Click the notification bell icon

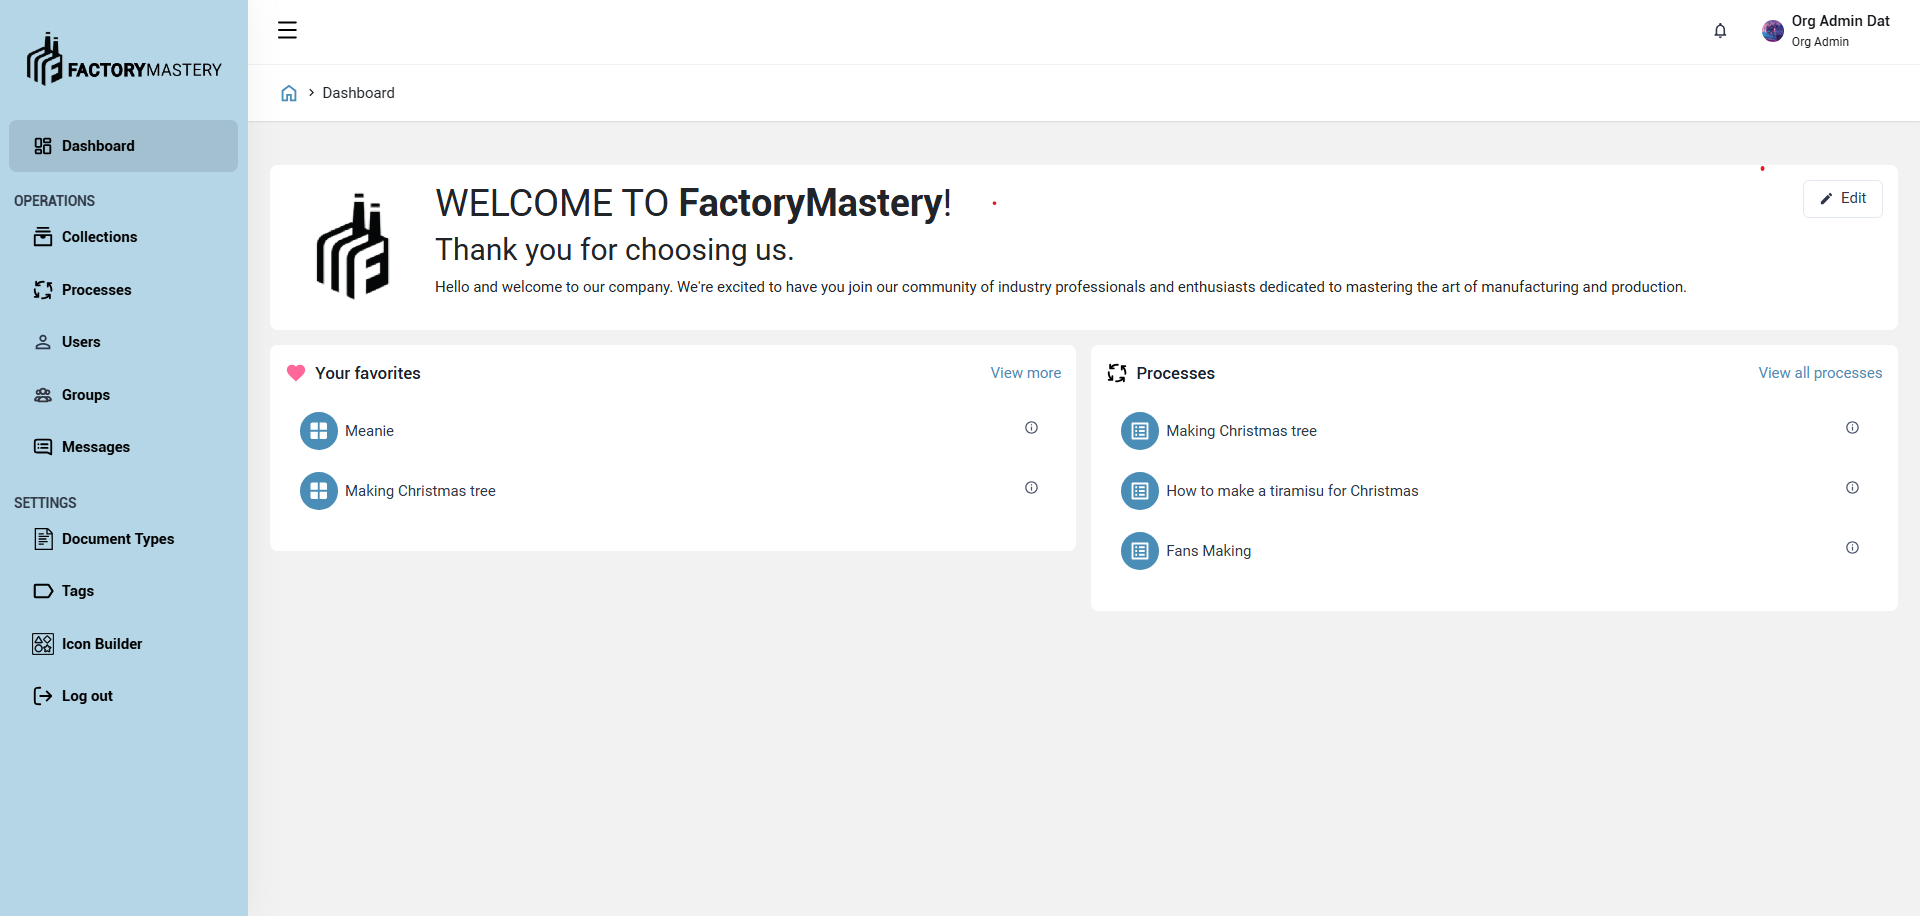[1720, 31]
